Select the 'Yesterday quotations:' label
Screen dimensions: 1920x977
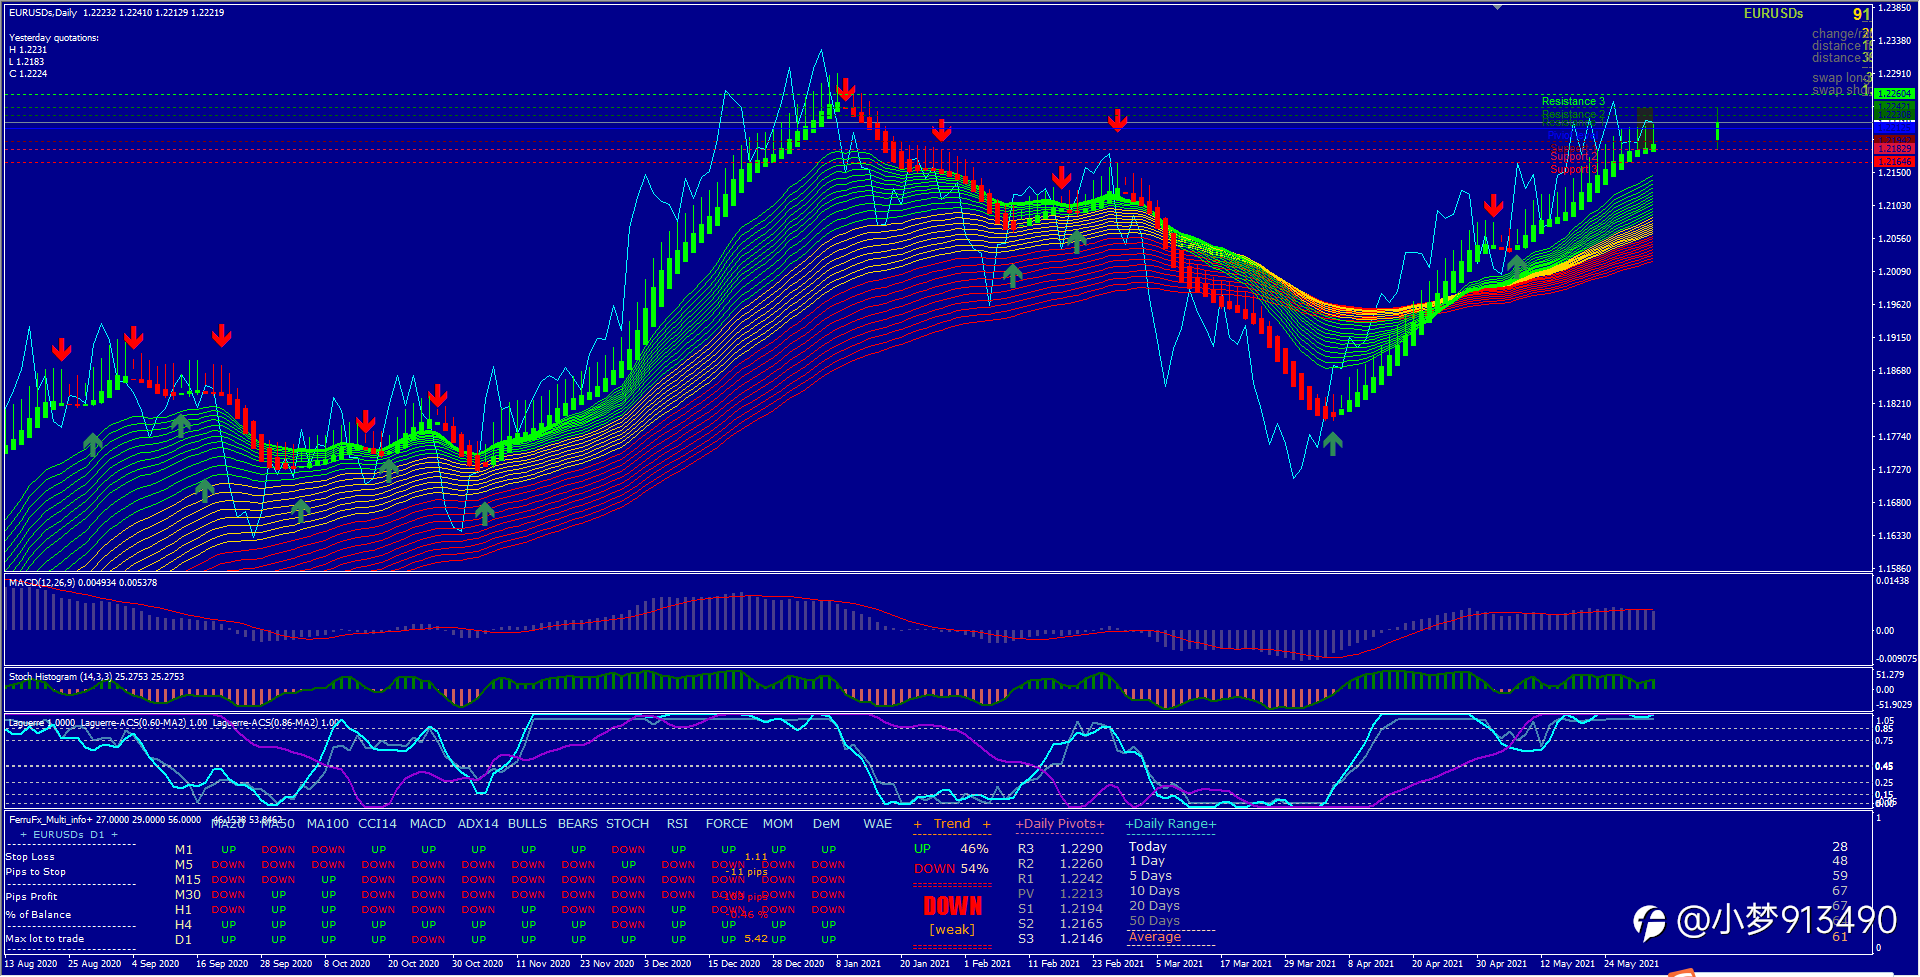click(54, 38)
